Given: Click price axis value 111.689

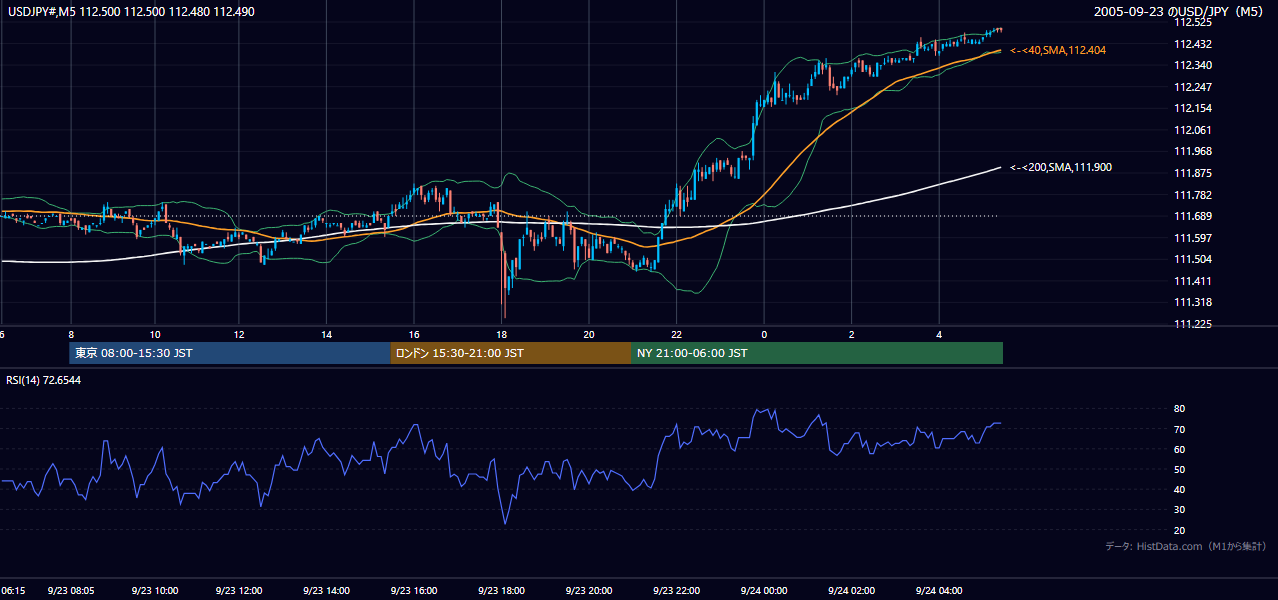Looking at the screenshot, I should [x=1193, y=216].
